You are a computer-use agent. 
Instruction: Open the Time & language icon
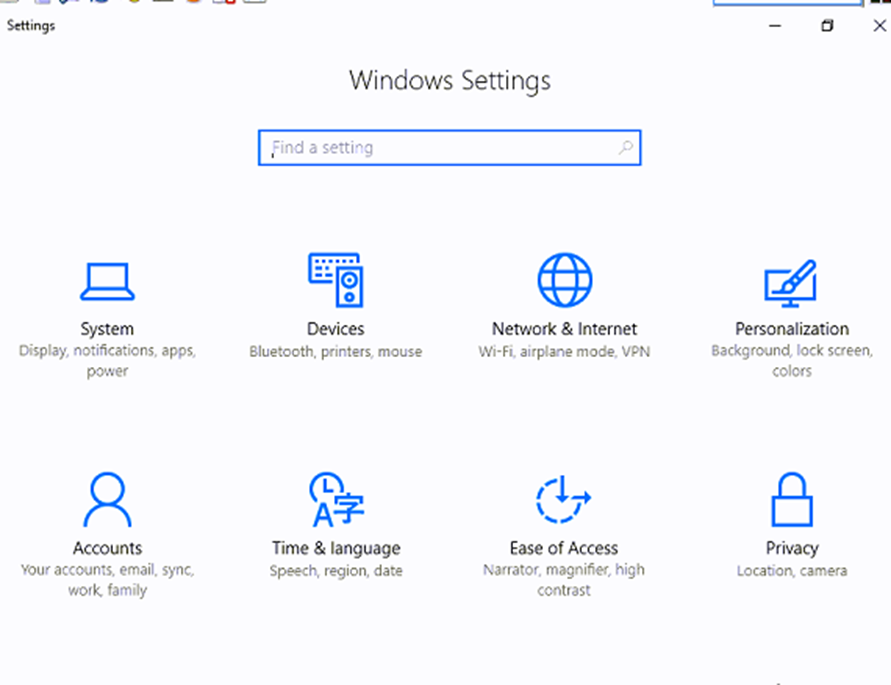[336, 500]
